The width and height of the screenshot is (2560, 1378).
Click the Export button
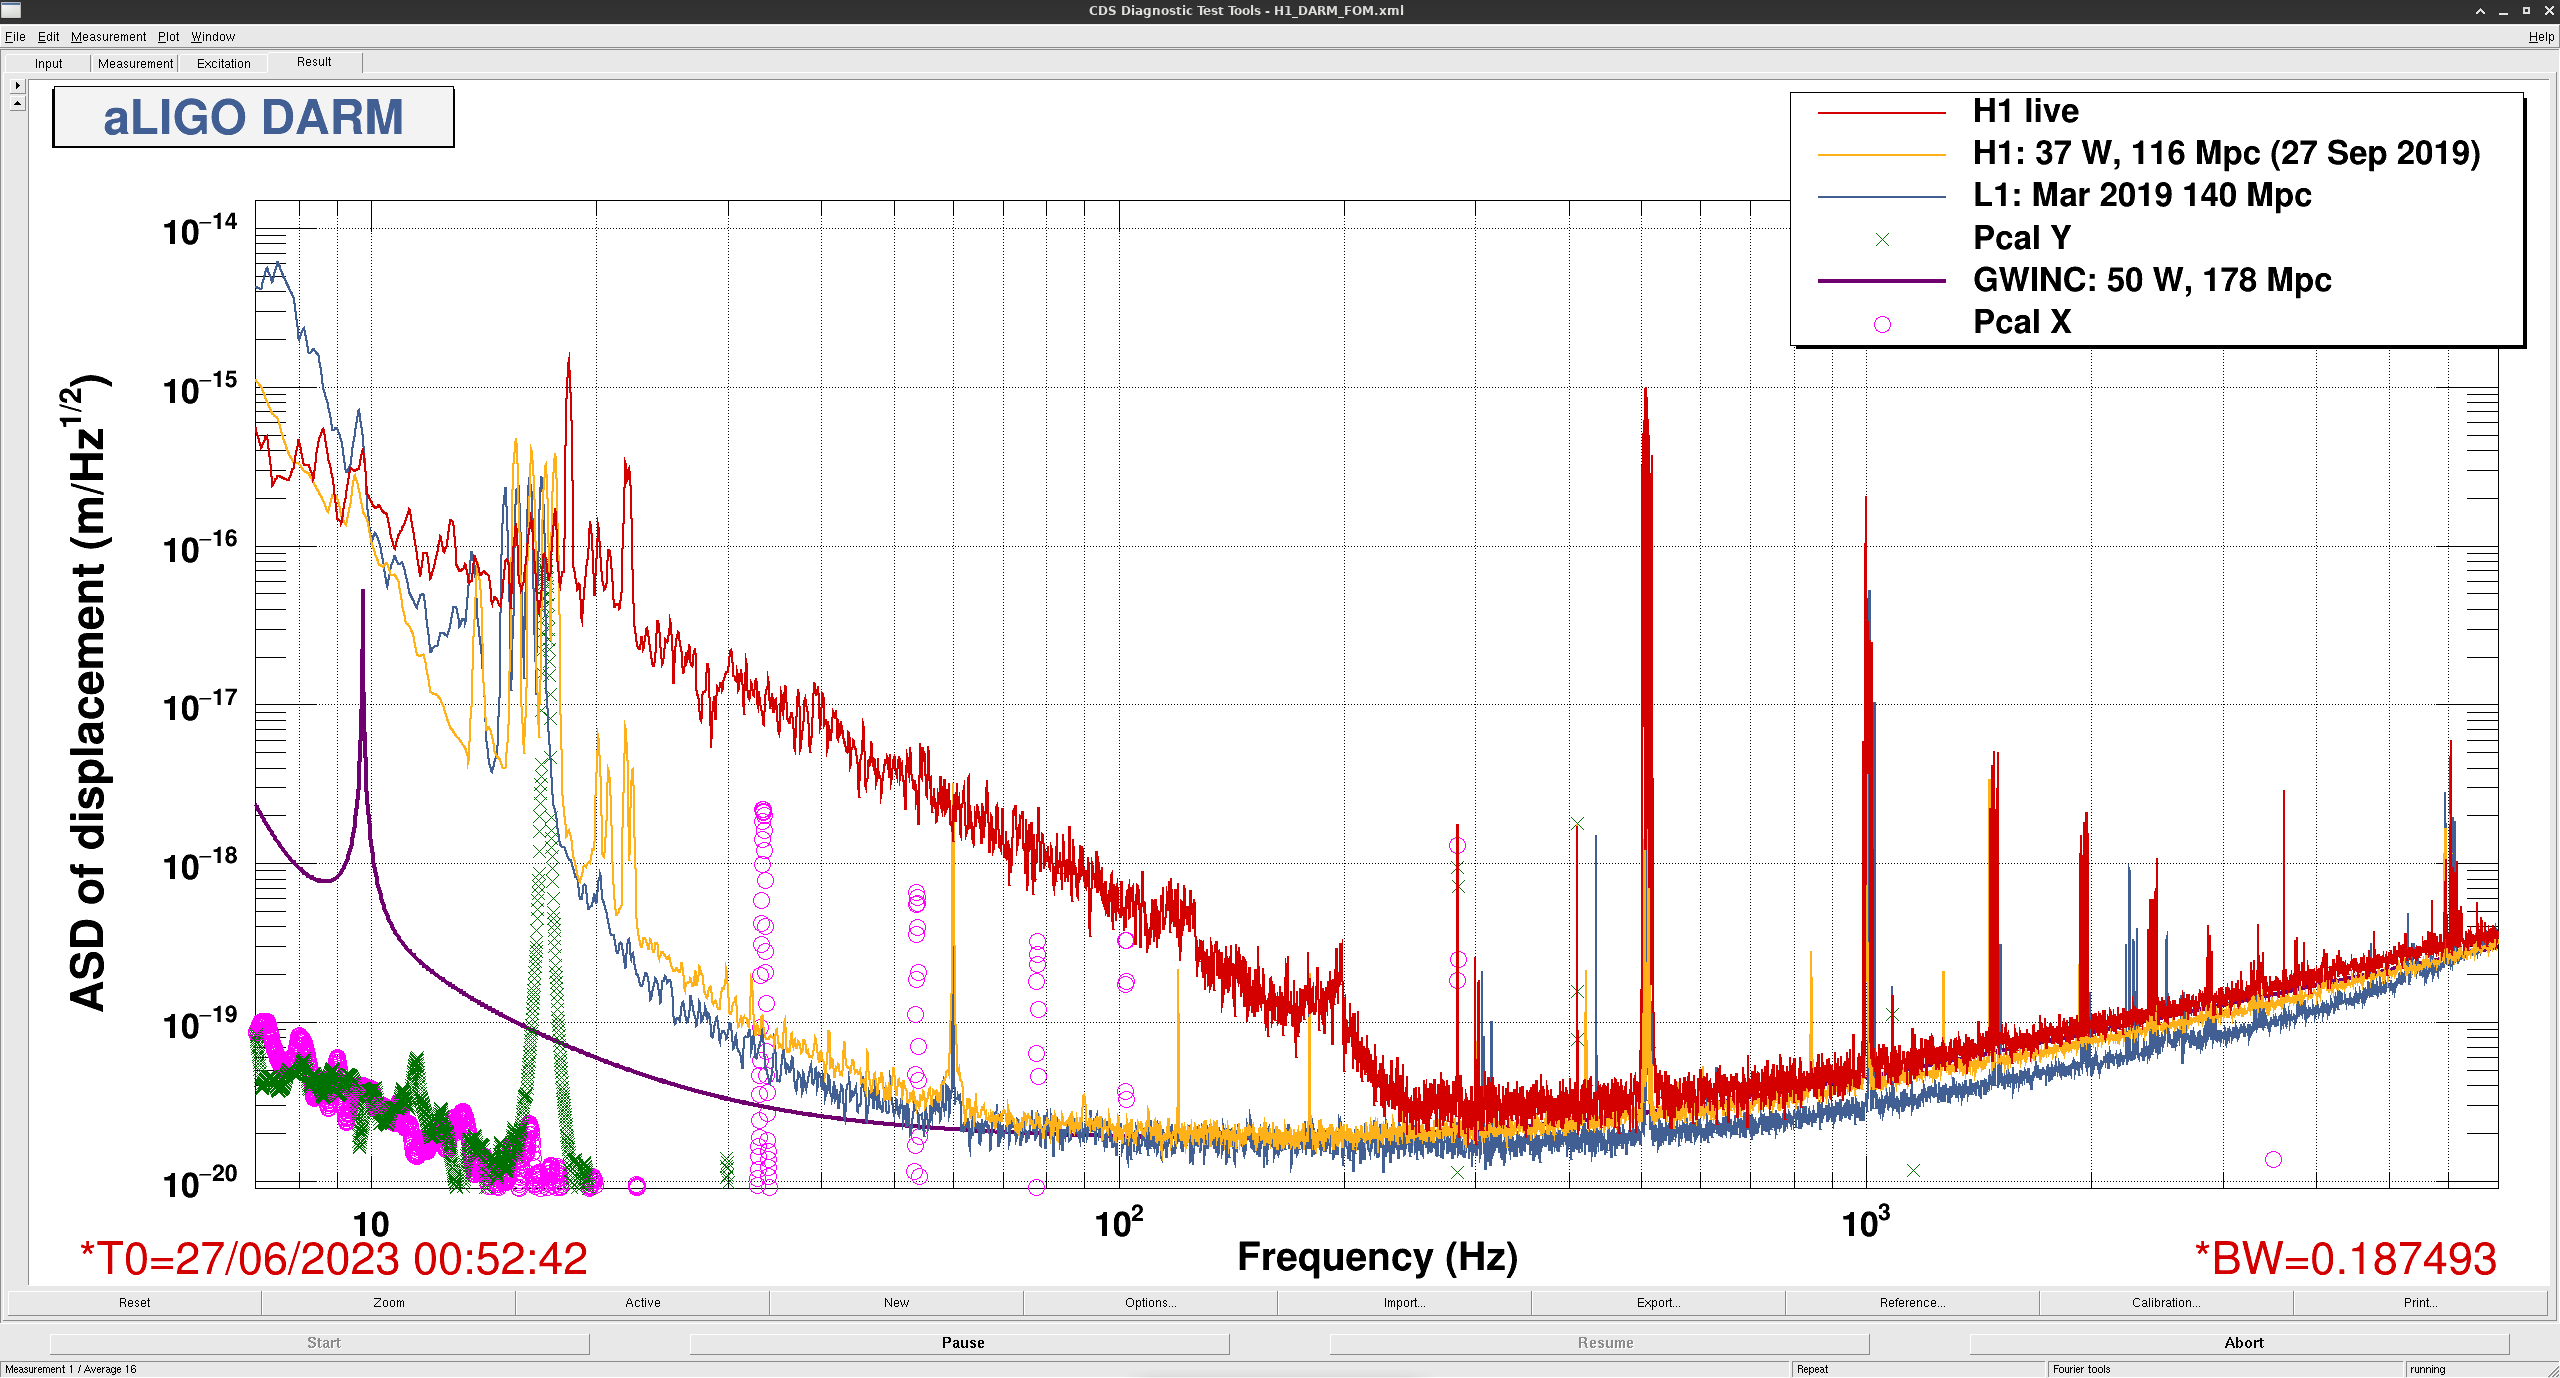(1658, 1302)
